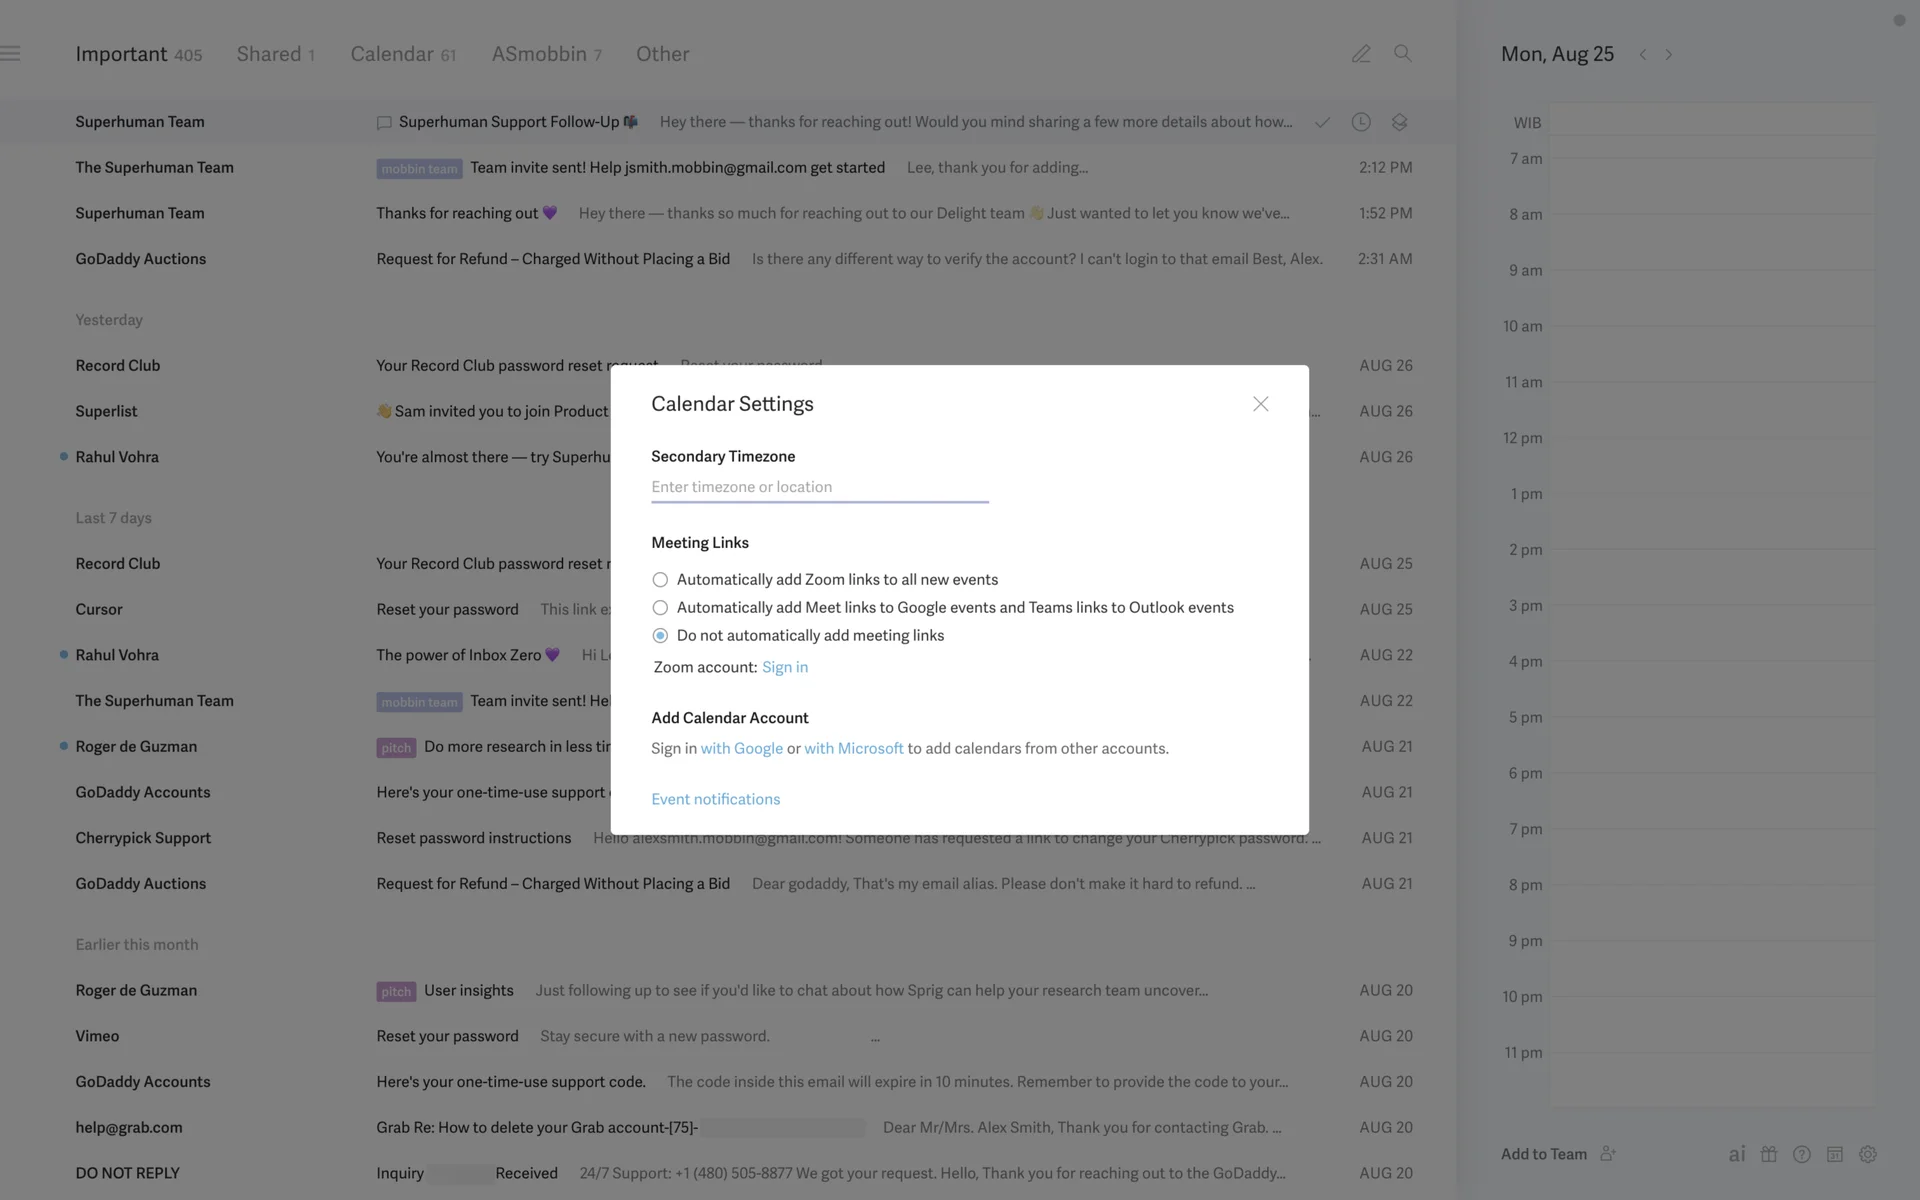The width and height of the screenshot is (1920, 1200).
Task: Click the compose pencil icon
Action: [x=1361, y=54]
